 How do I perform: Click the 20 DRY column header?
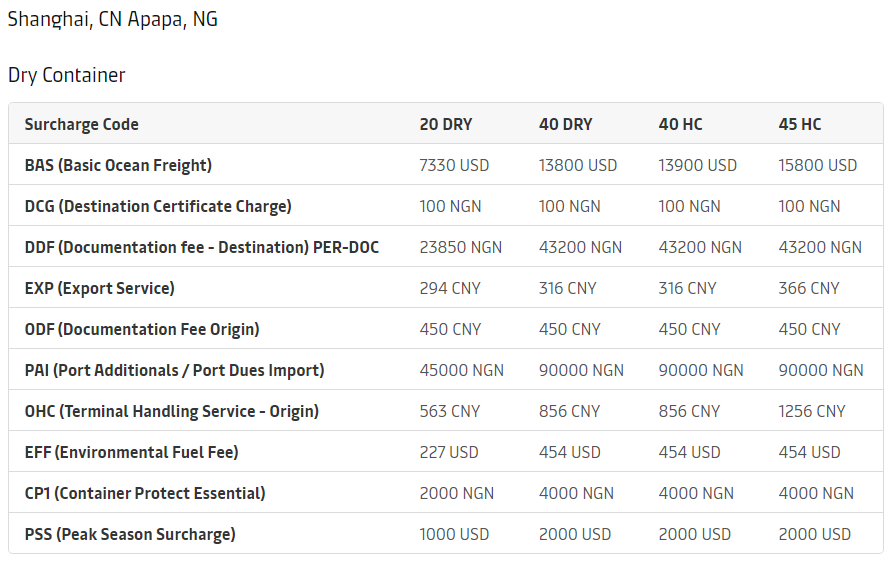point(446,125)
